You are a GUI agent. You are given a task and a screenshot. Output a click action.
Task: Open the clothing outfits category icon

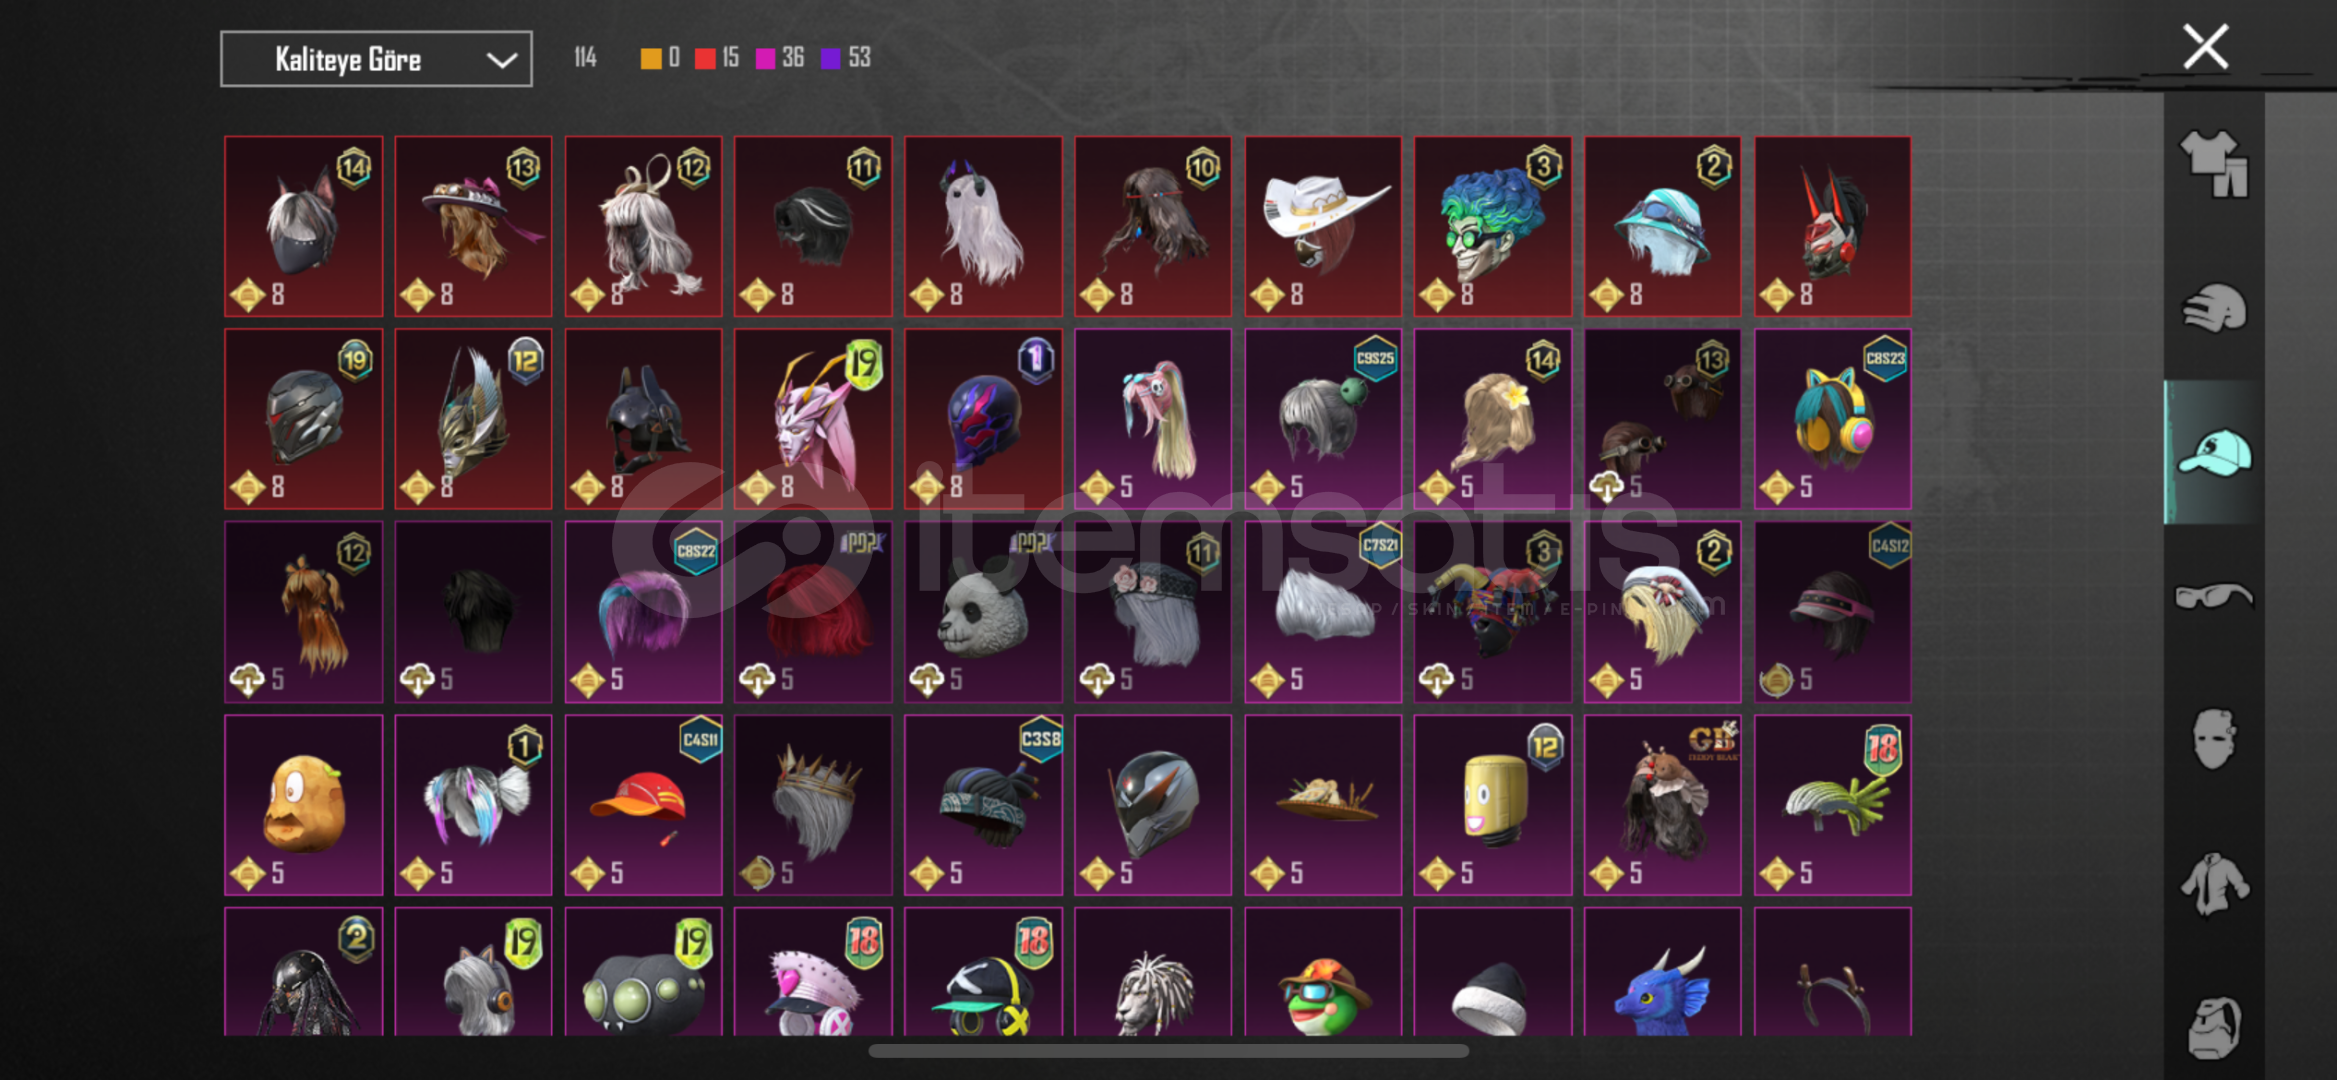[2214, 164]
